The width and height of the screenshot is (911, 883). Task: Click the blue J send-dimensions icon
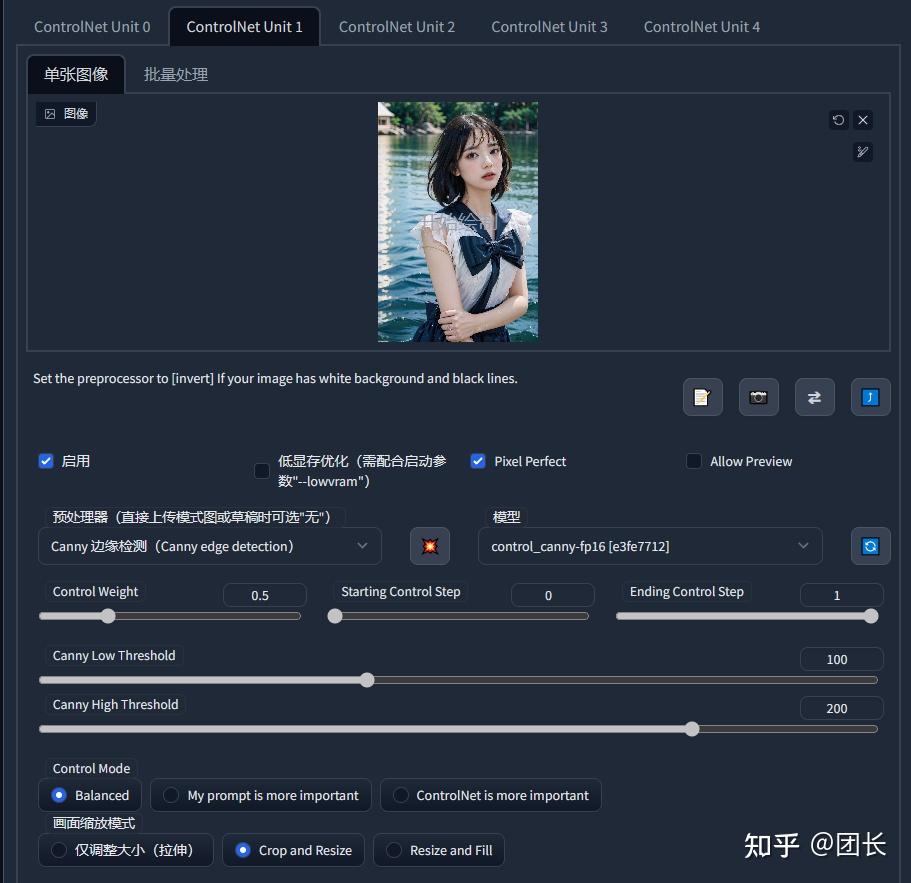[x=870, y=396]
